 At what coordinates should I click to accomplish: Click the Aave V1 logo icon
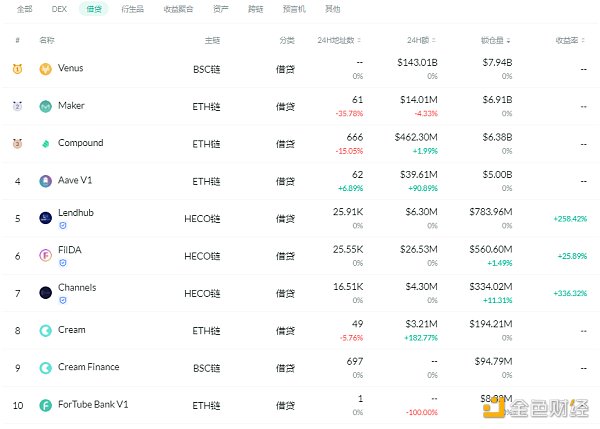(46, 181)
